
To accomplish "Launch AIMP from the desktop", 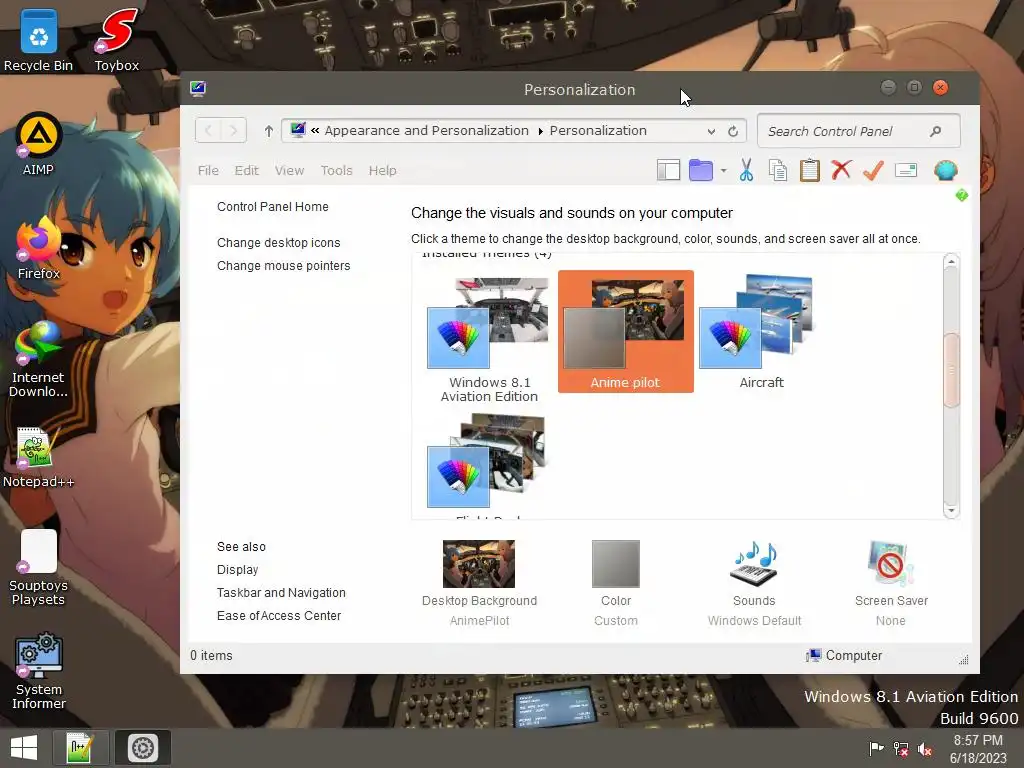I will coord(39,144).
